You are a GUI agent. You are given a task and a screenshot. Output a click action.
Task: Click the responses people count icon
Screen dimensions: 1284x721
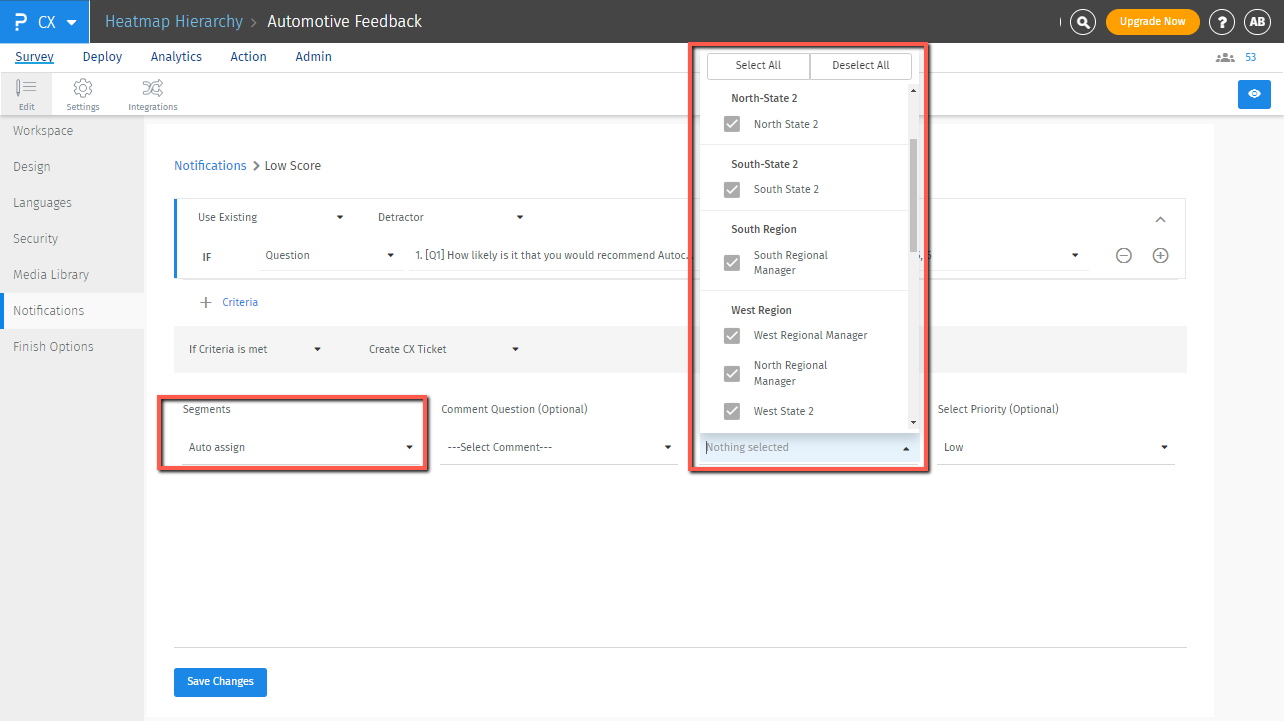(x=1225, y=58)
